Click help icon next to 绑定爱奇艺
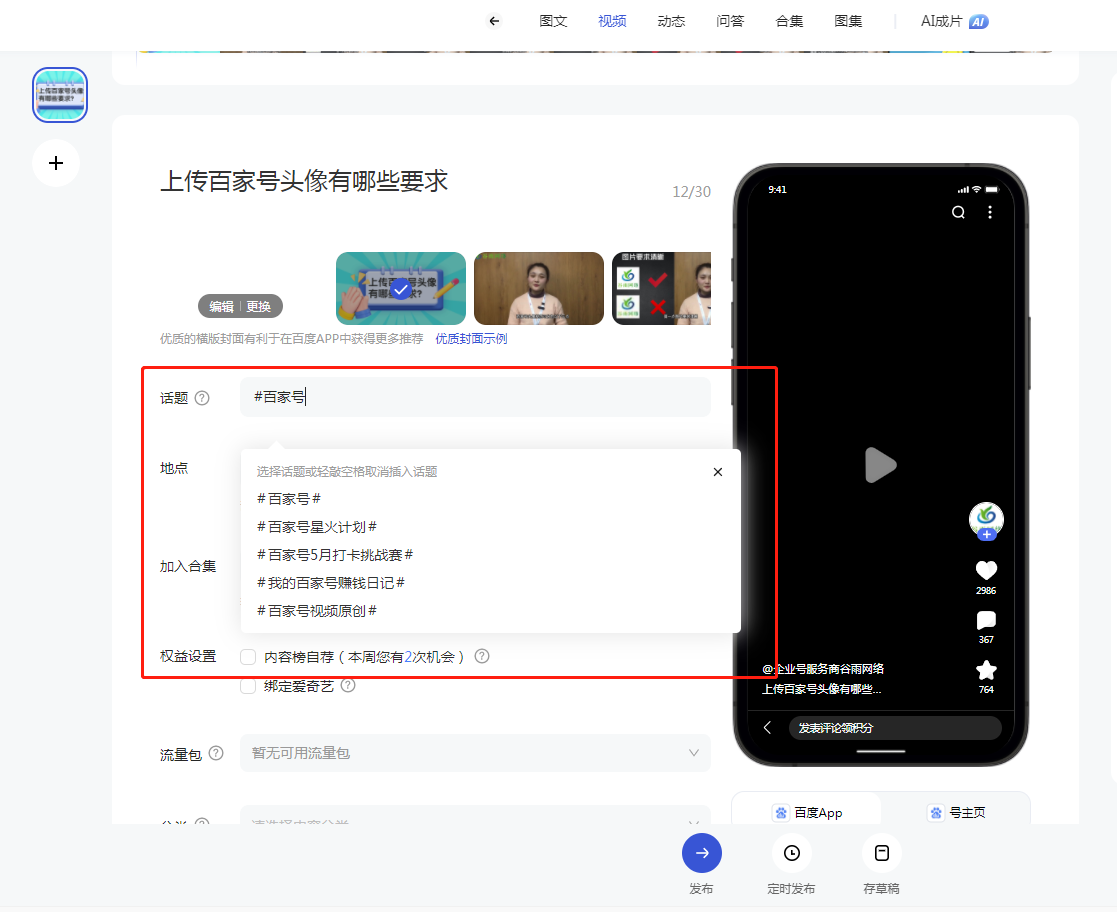 click(x=348, y=685)
